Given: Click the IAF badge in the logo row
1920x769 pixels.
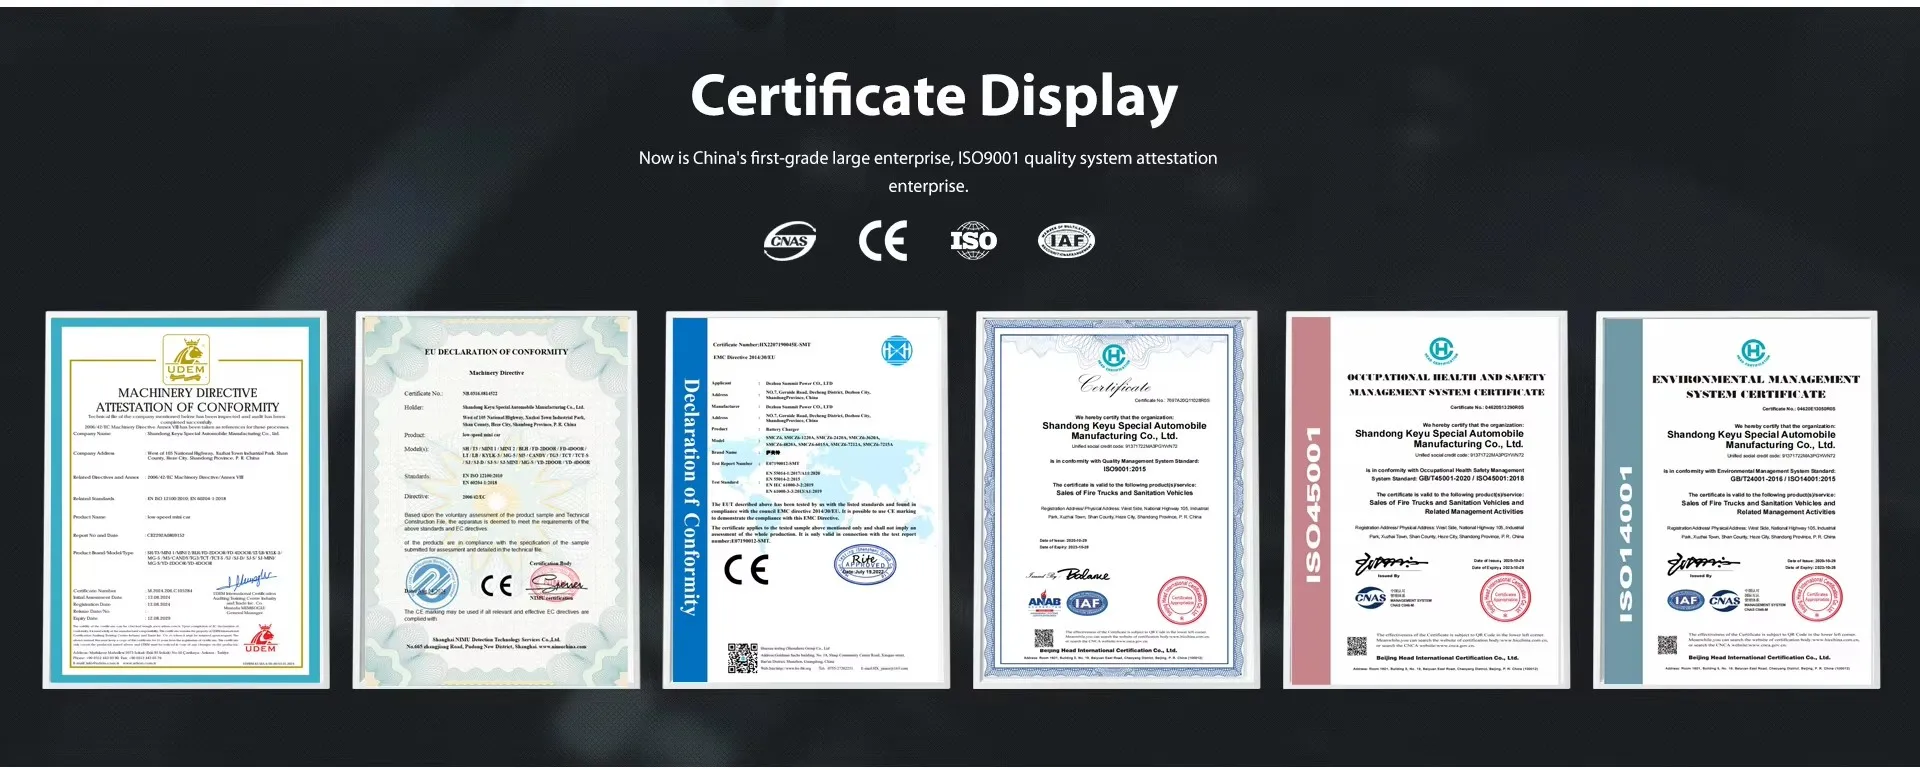Looking at the screenshot, I should click(1066, 241).
